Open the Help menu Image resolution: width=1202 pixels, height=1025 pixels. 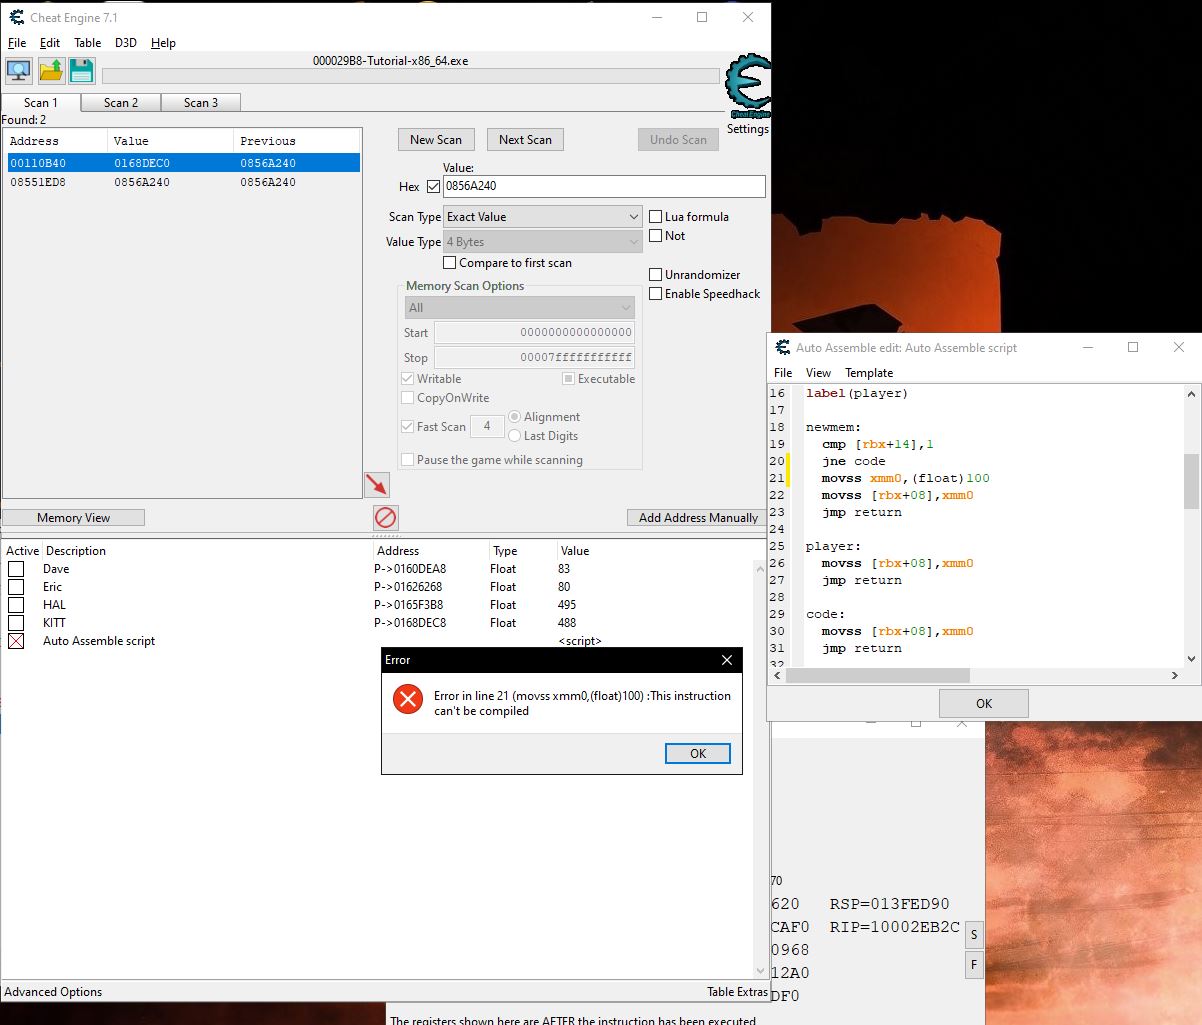pyautogui.click(x=163, y=43)
